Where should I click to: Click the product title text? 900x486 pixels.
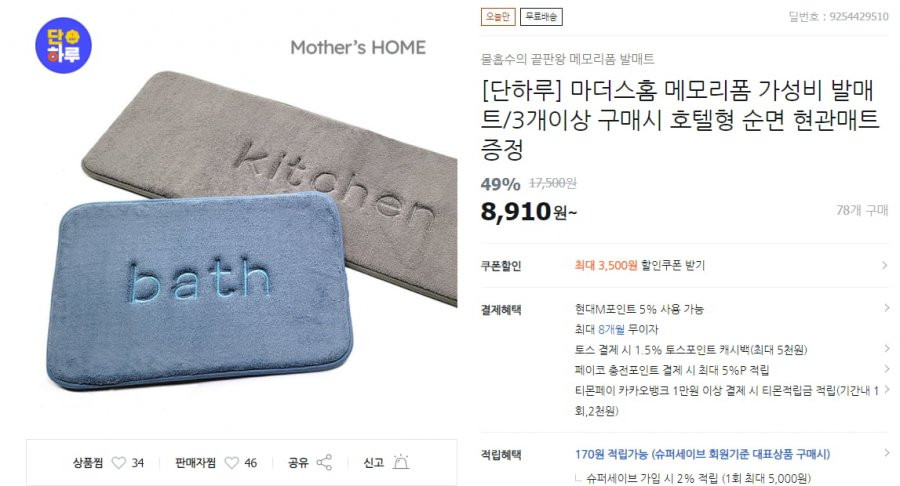pyautogui.click(x=680, y=120)
